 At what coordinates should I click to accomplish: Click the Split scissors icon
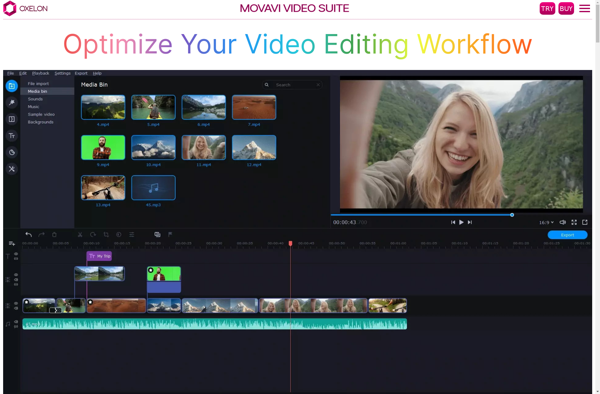point(80,234)
